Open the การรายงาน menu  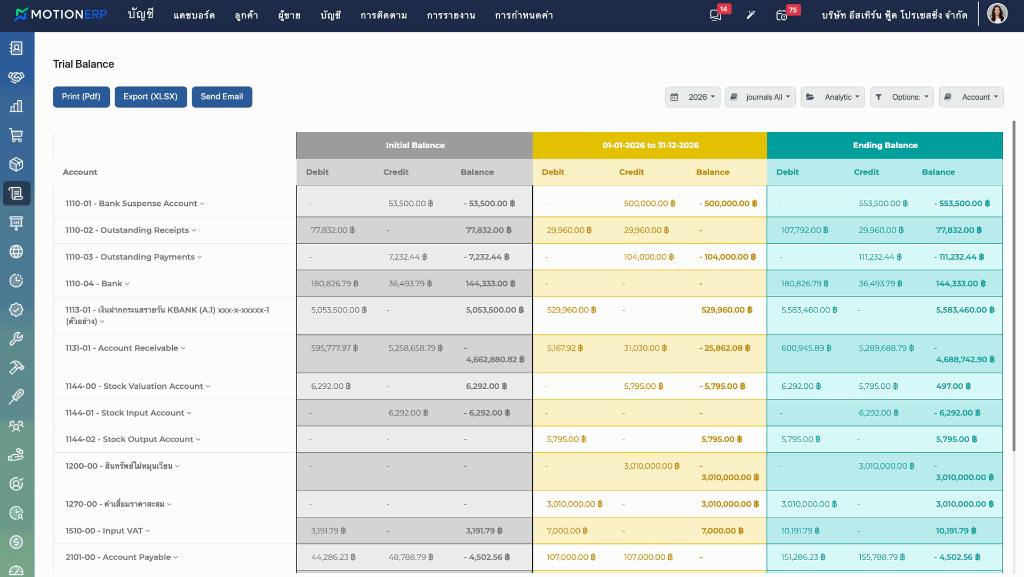point(451,15)
